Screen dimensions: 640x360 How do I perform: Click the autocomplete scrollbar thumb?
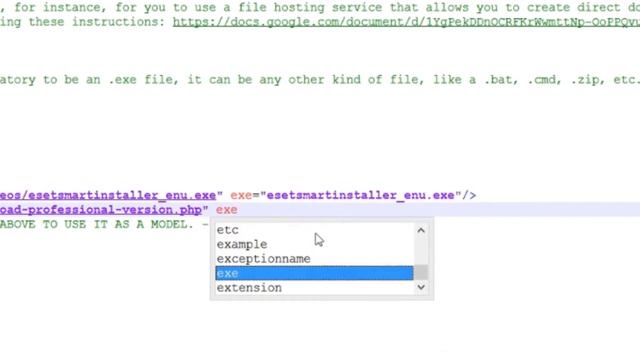pyautogui.click(x=421, y=273)
